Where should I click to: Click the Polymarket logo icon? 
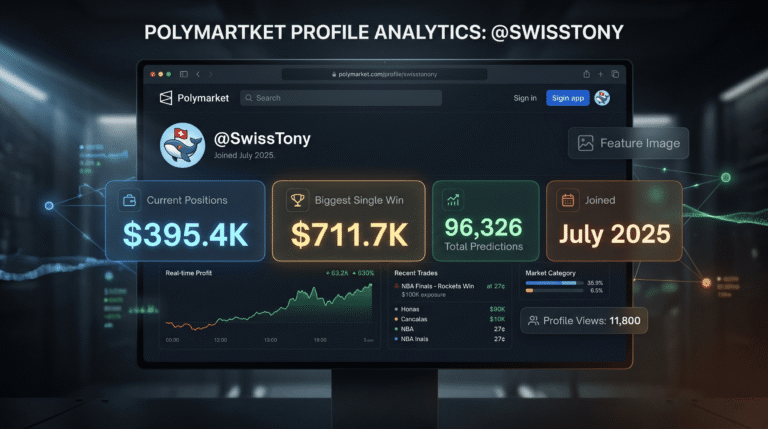tap(166, 98)
